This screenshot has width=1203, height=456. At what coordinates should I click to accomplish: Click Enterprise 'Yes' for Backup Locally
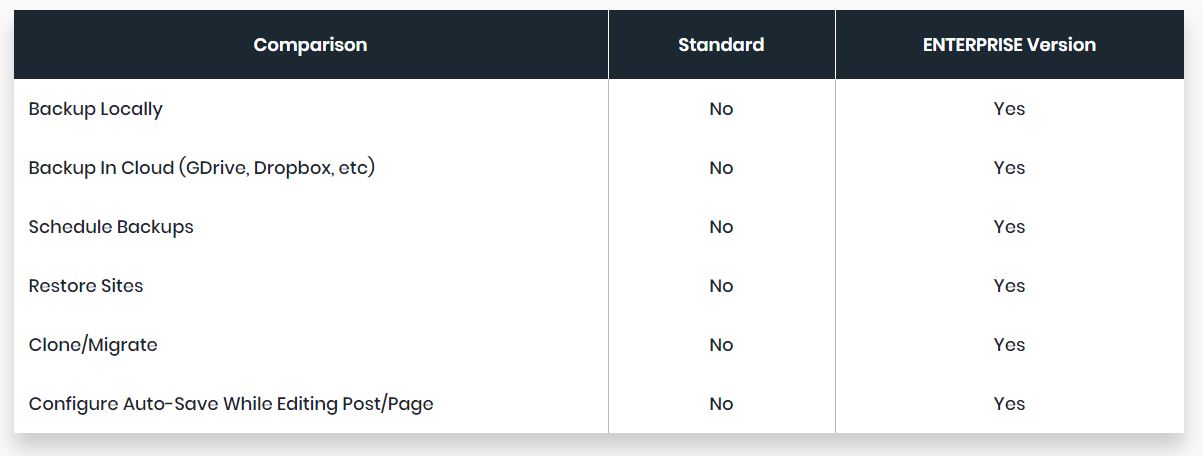[x=1009, y=109]
